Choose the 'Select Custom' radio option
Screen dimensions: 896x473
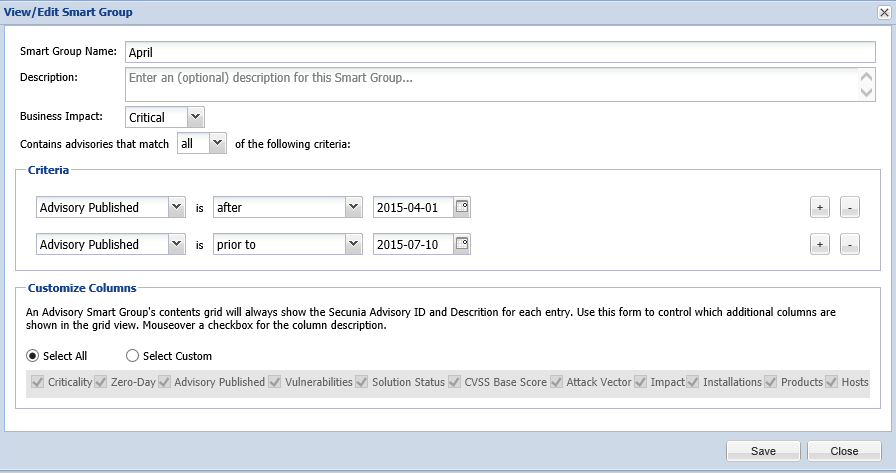[x=133, y=356]
